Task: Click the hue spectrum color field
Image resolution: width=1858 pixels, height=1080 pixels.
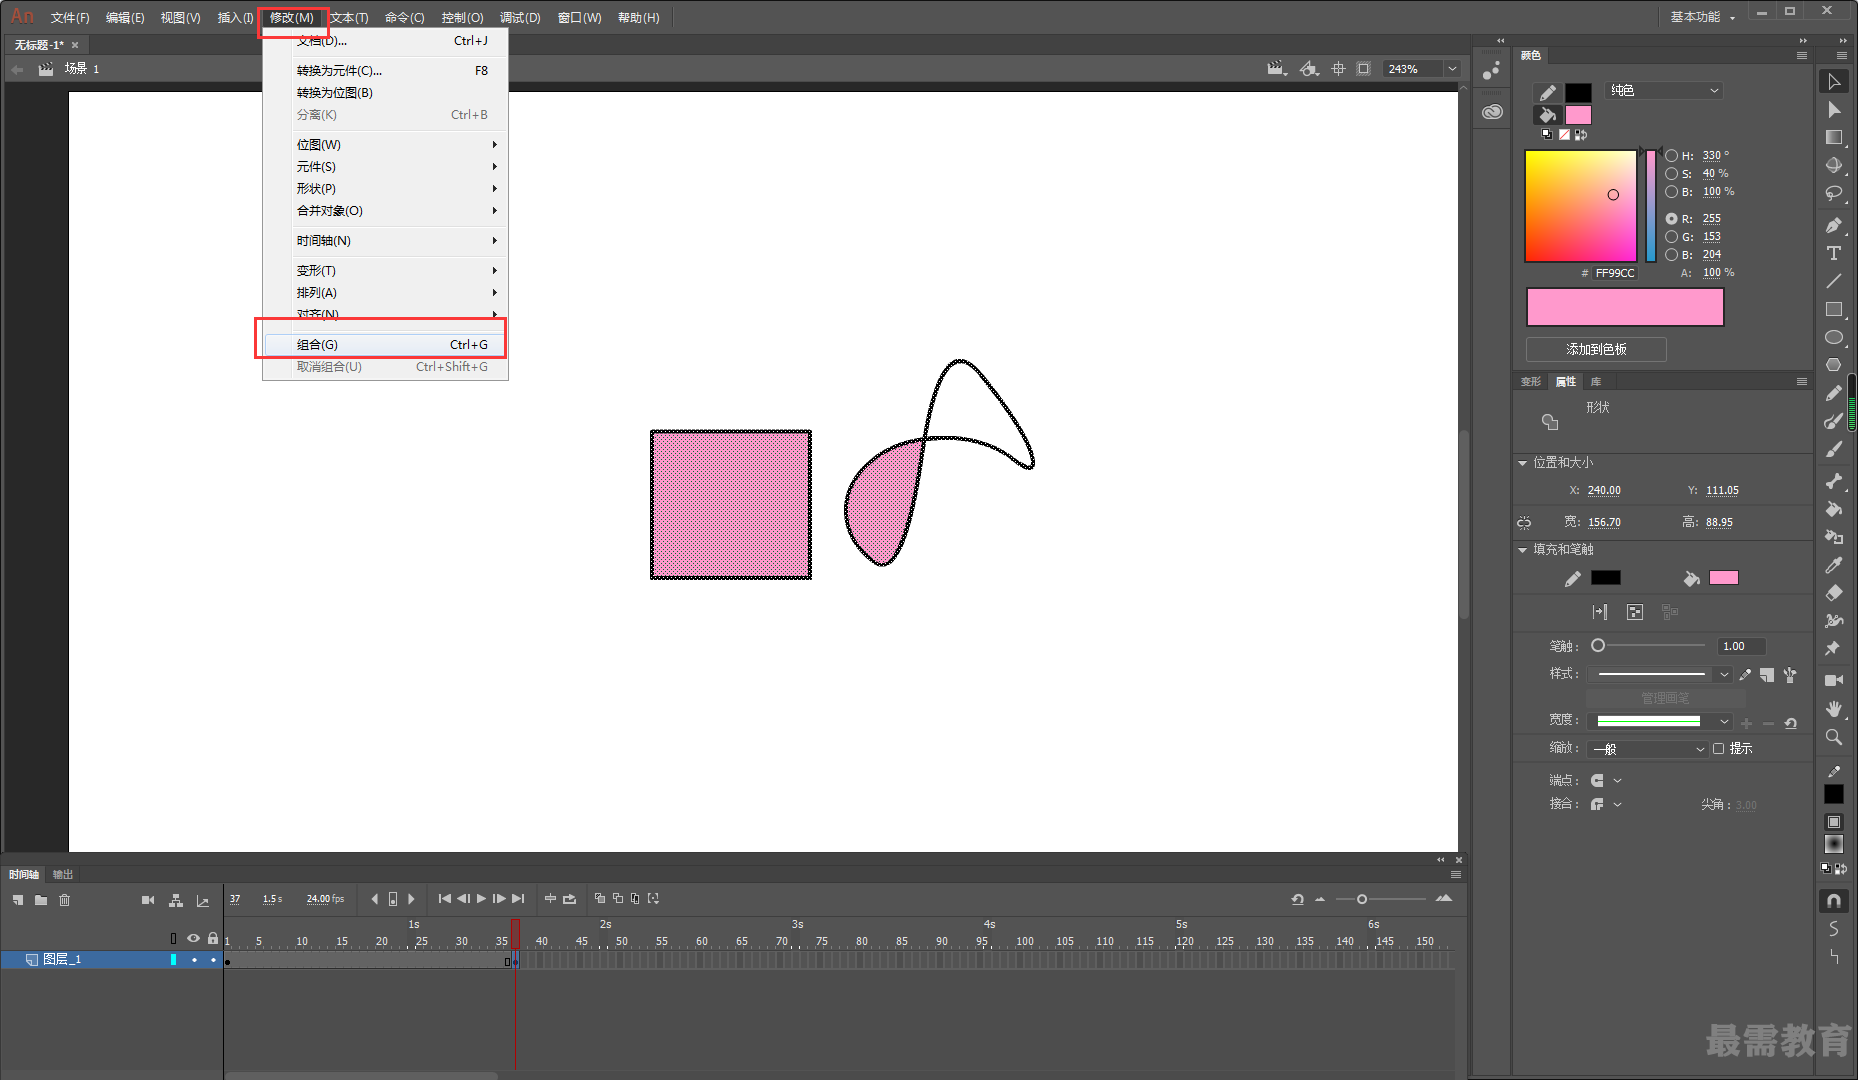Action: (1581, 206)
